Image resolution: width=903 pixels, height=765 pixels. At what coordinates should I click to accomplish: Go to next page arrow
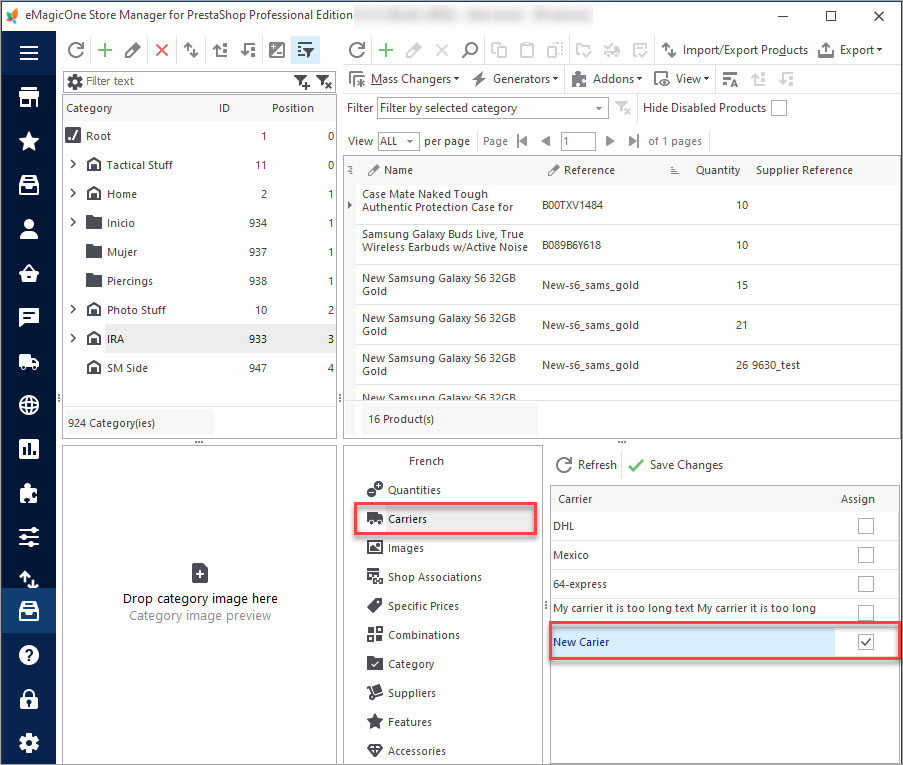[610, 141]
